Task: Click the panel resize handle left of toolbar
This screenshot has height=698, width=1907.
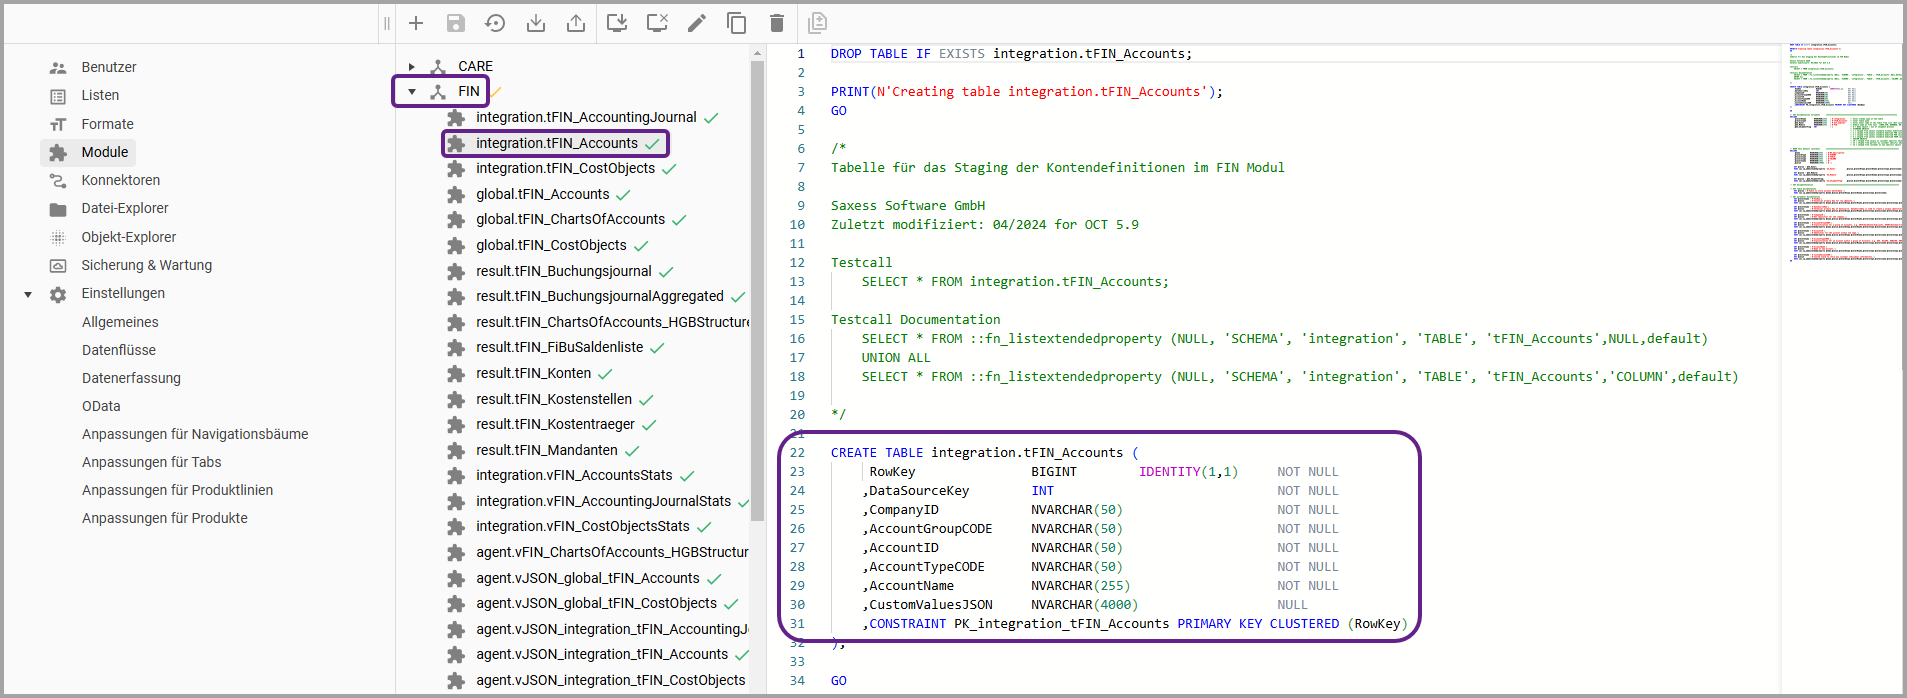Action: point(387,23)
